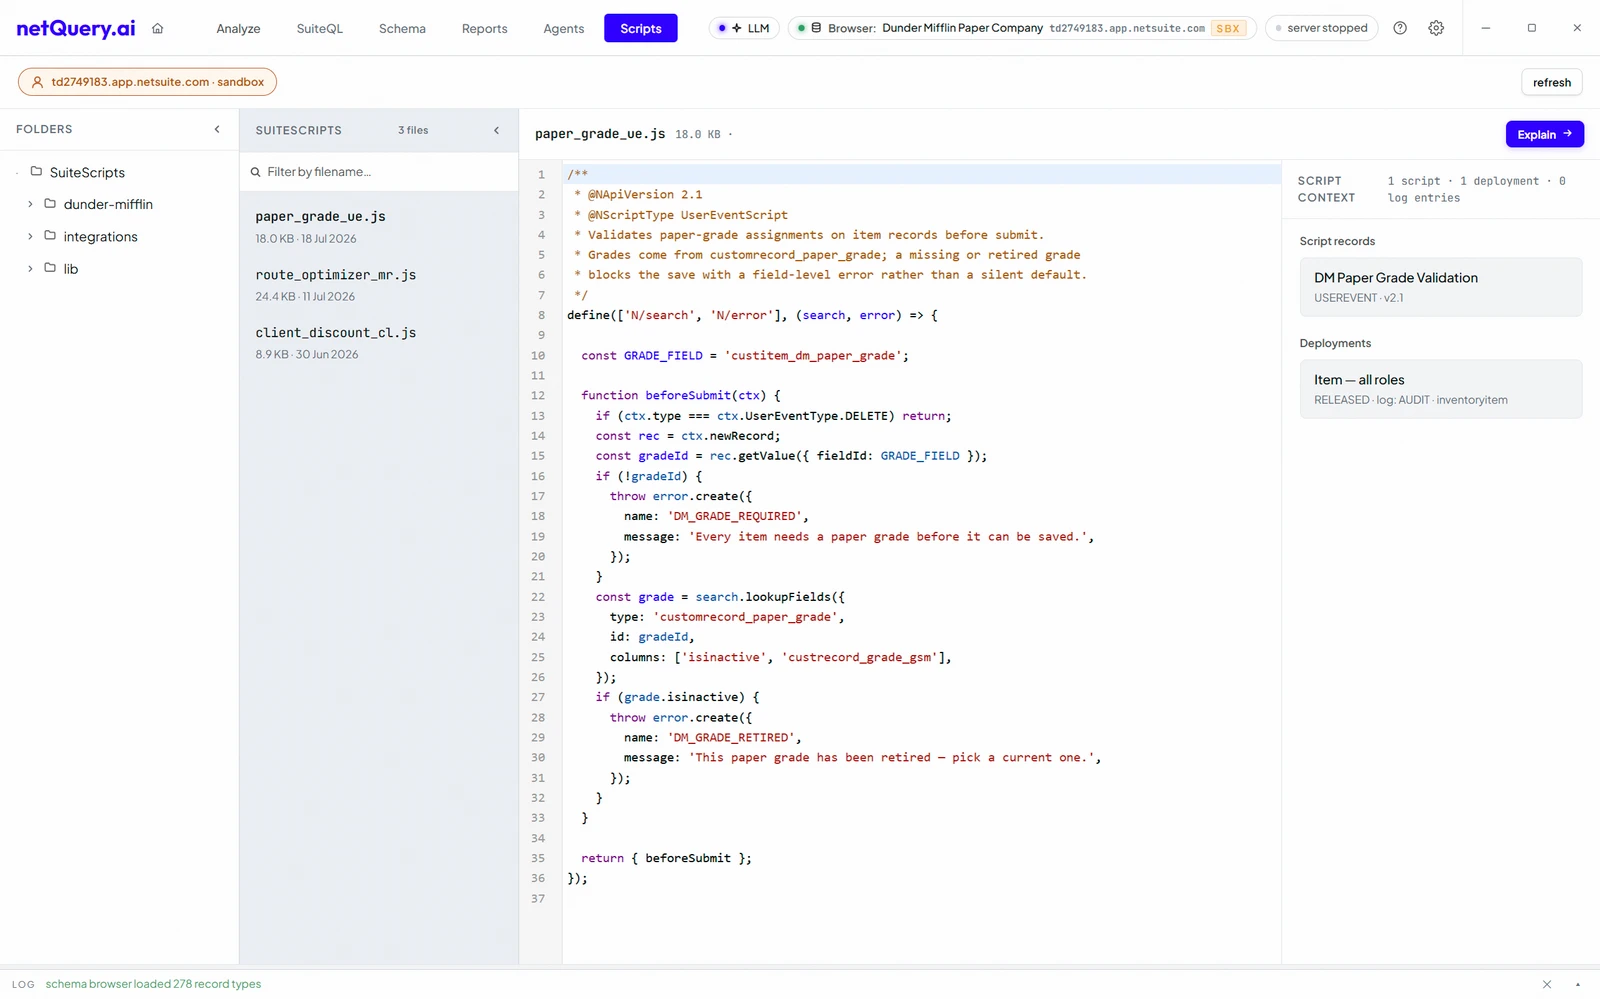Click the SBX badge in the browser pill
The width and height of the screenshot is (1600, 999).
click(1228, 28)
